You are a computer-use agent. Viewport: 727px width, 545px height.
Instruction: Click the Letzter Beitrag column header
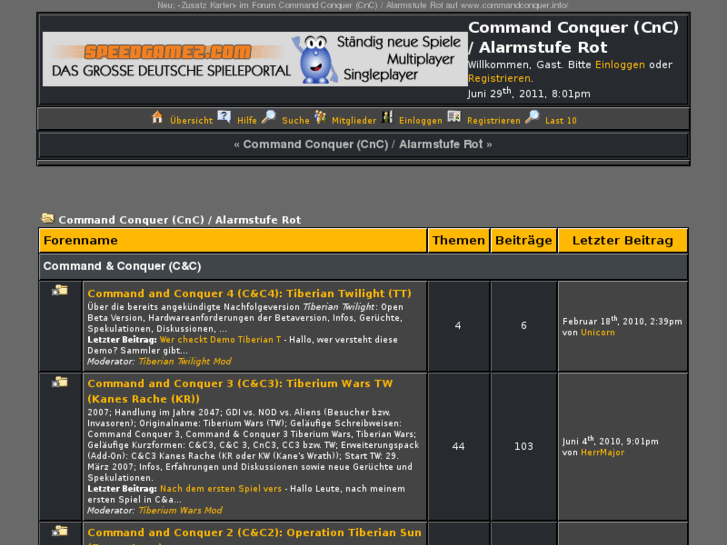622,240
